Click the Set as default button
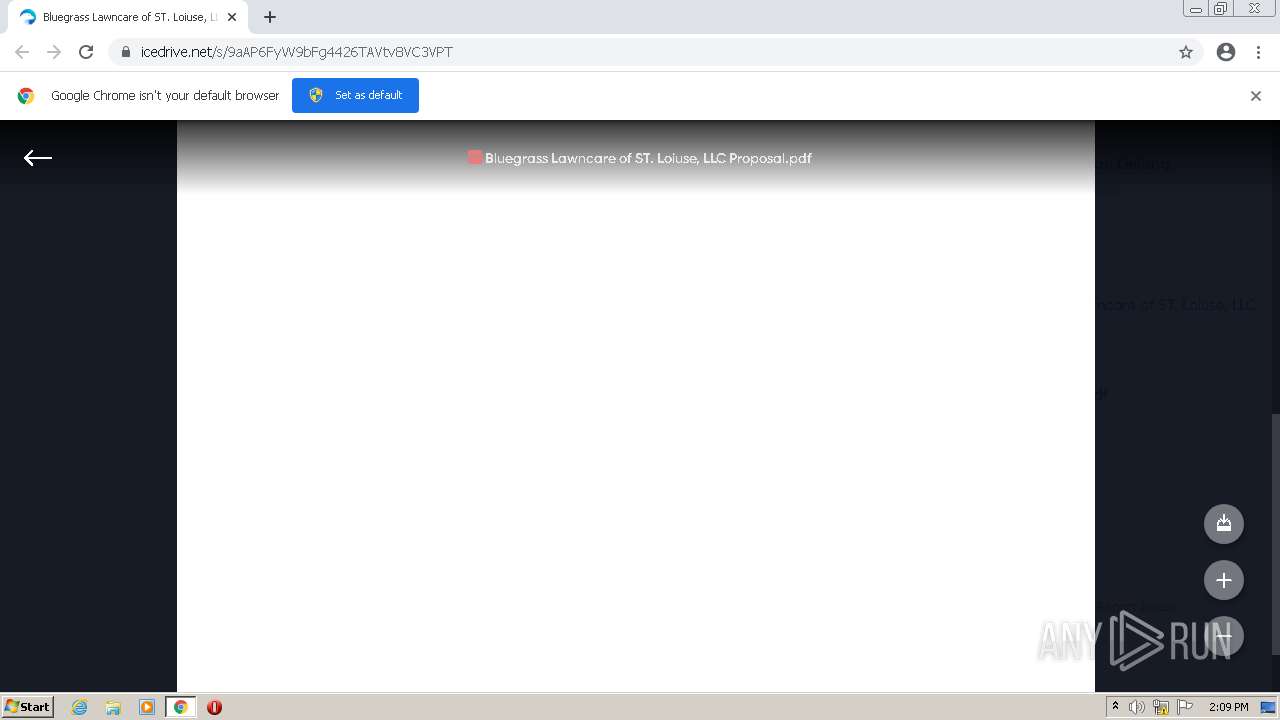 [x=355, y=95]
